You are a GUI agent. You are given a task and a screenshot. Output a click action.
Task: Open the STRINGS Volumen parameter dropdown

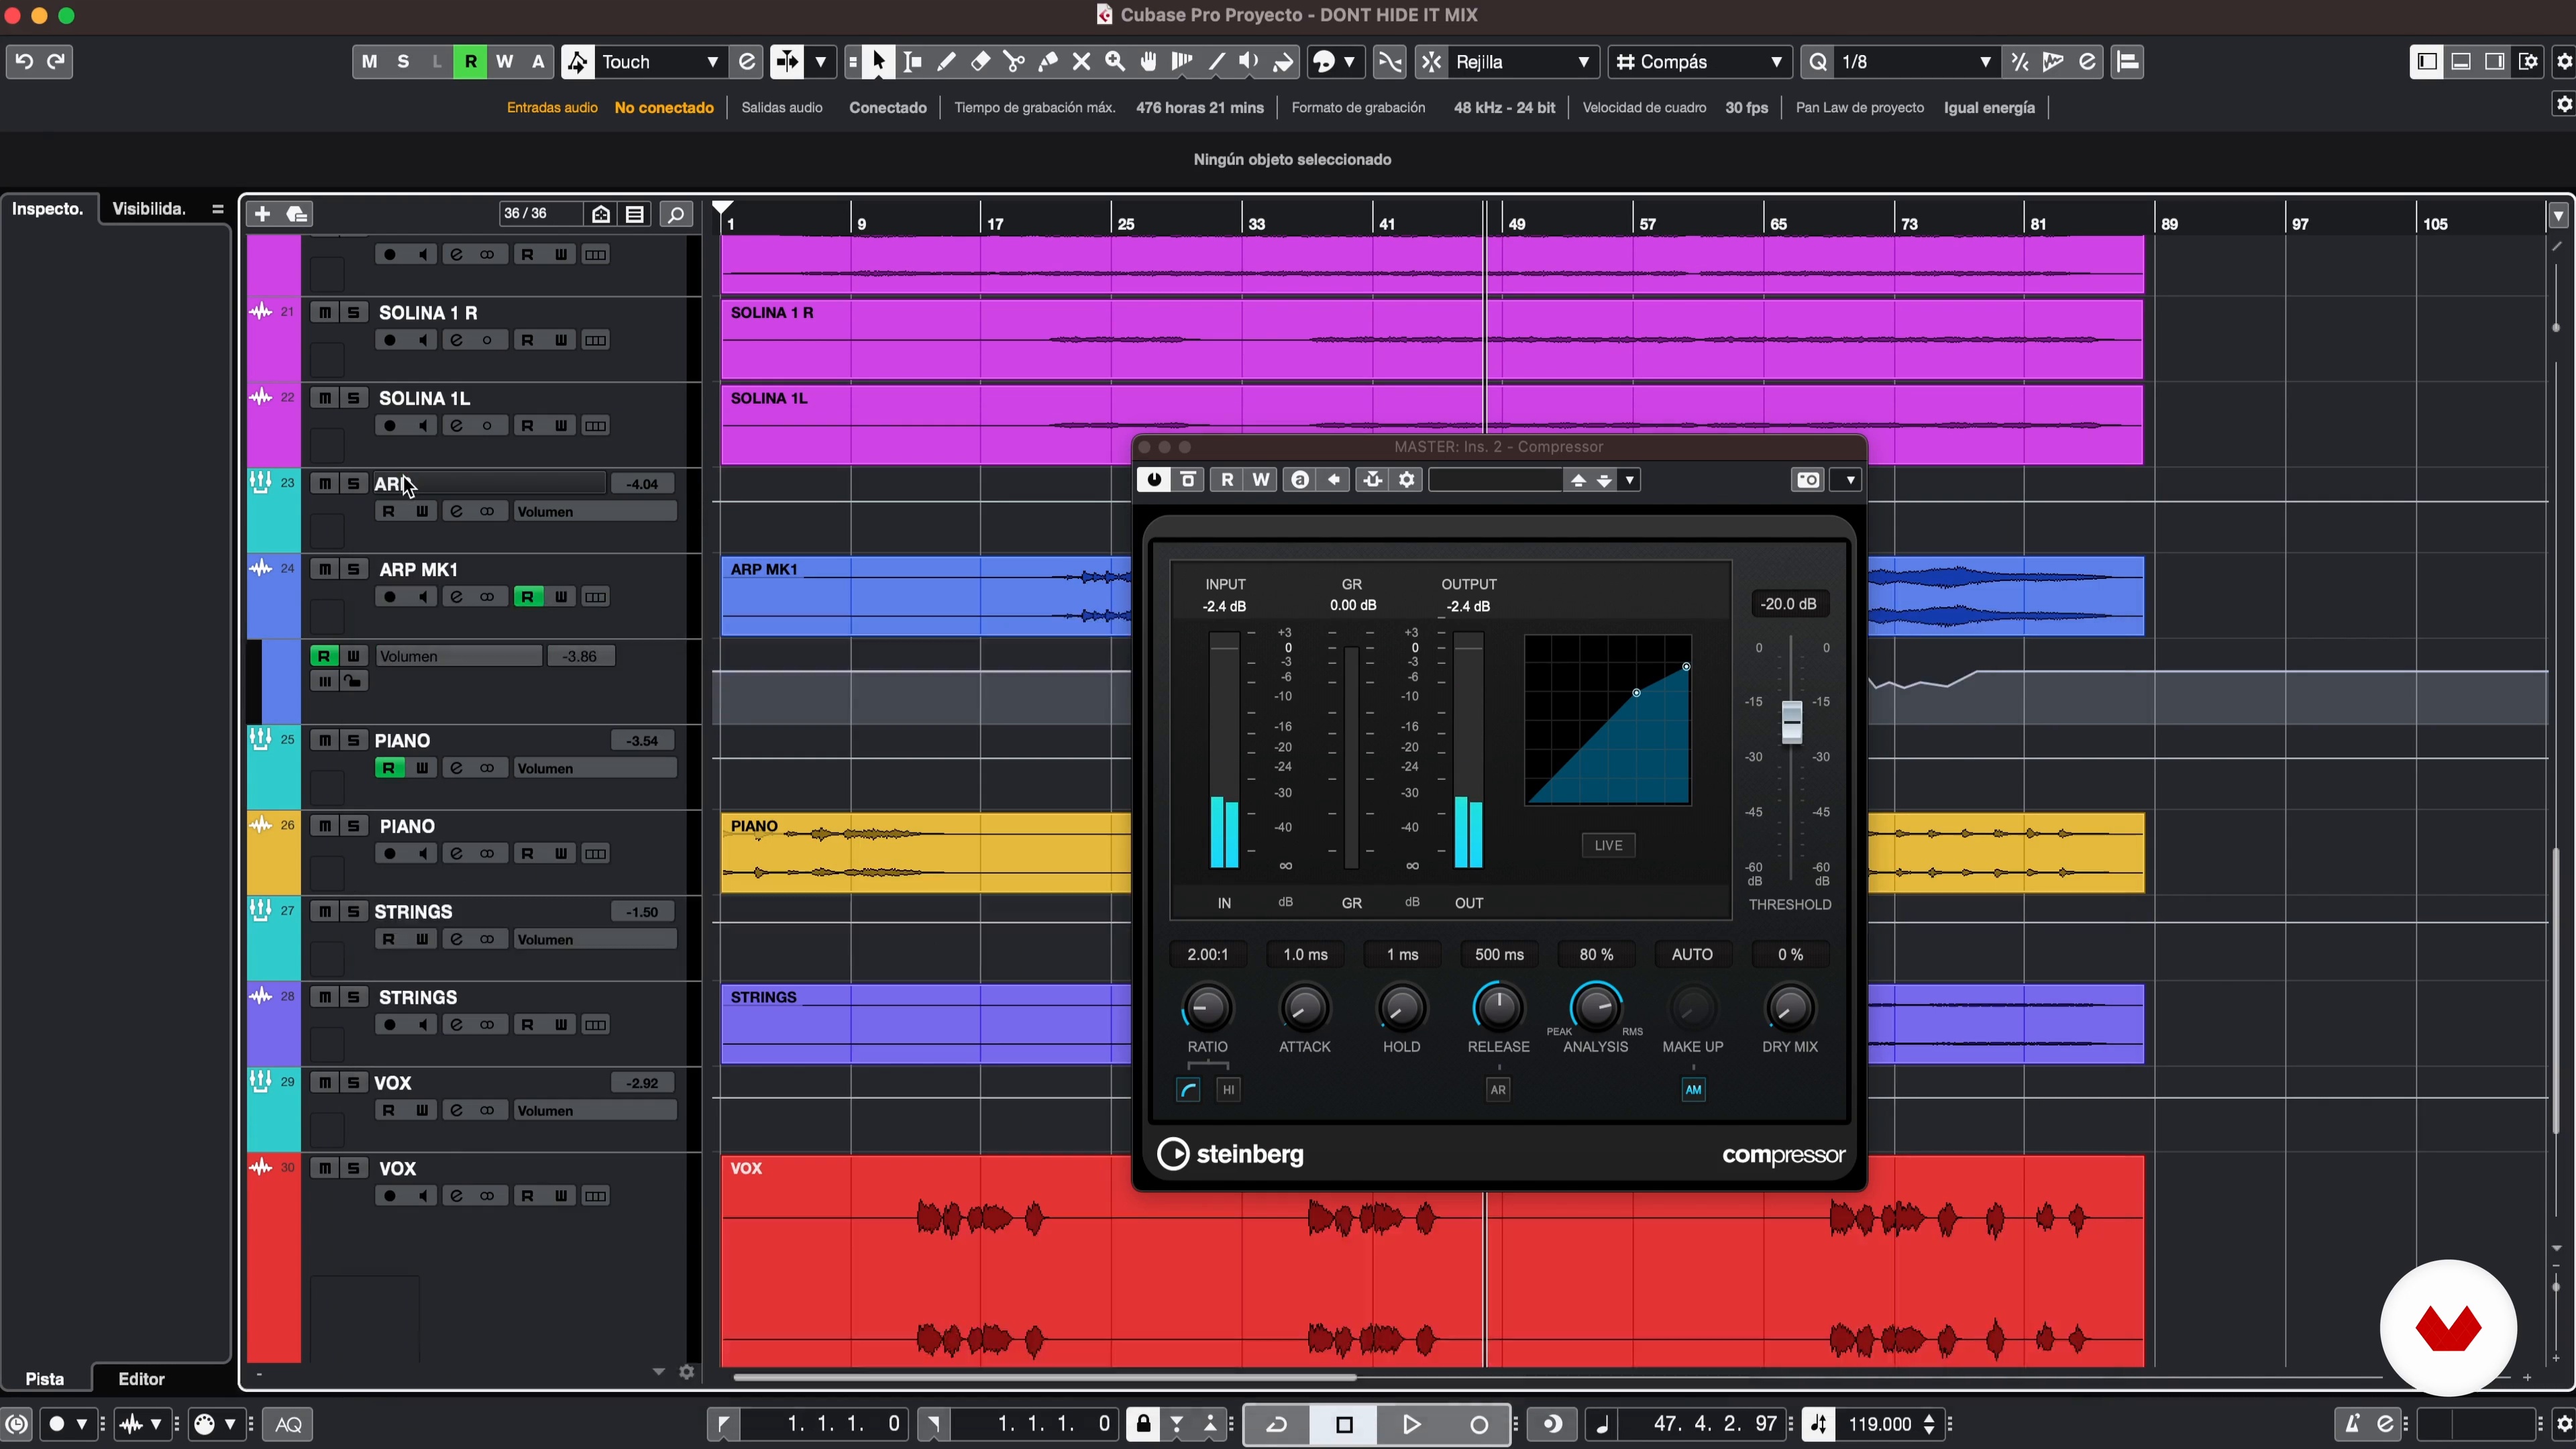coord(595,940)
